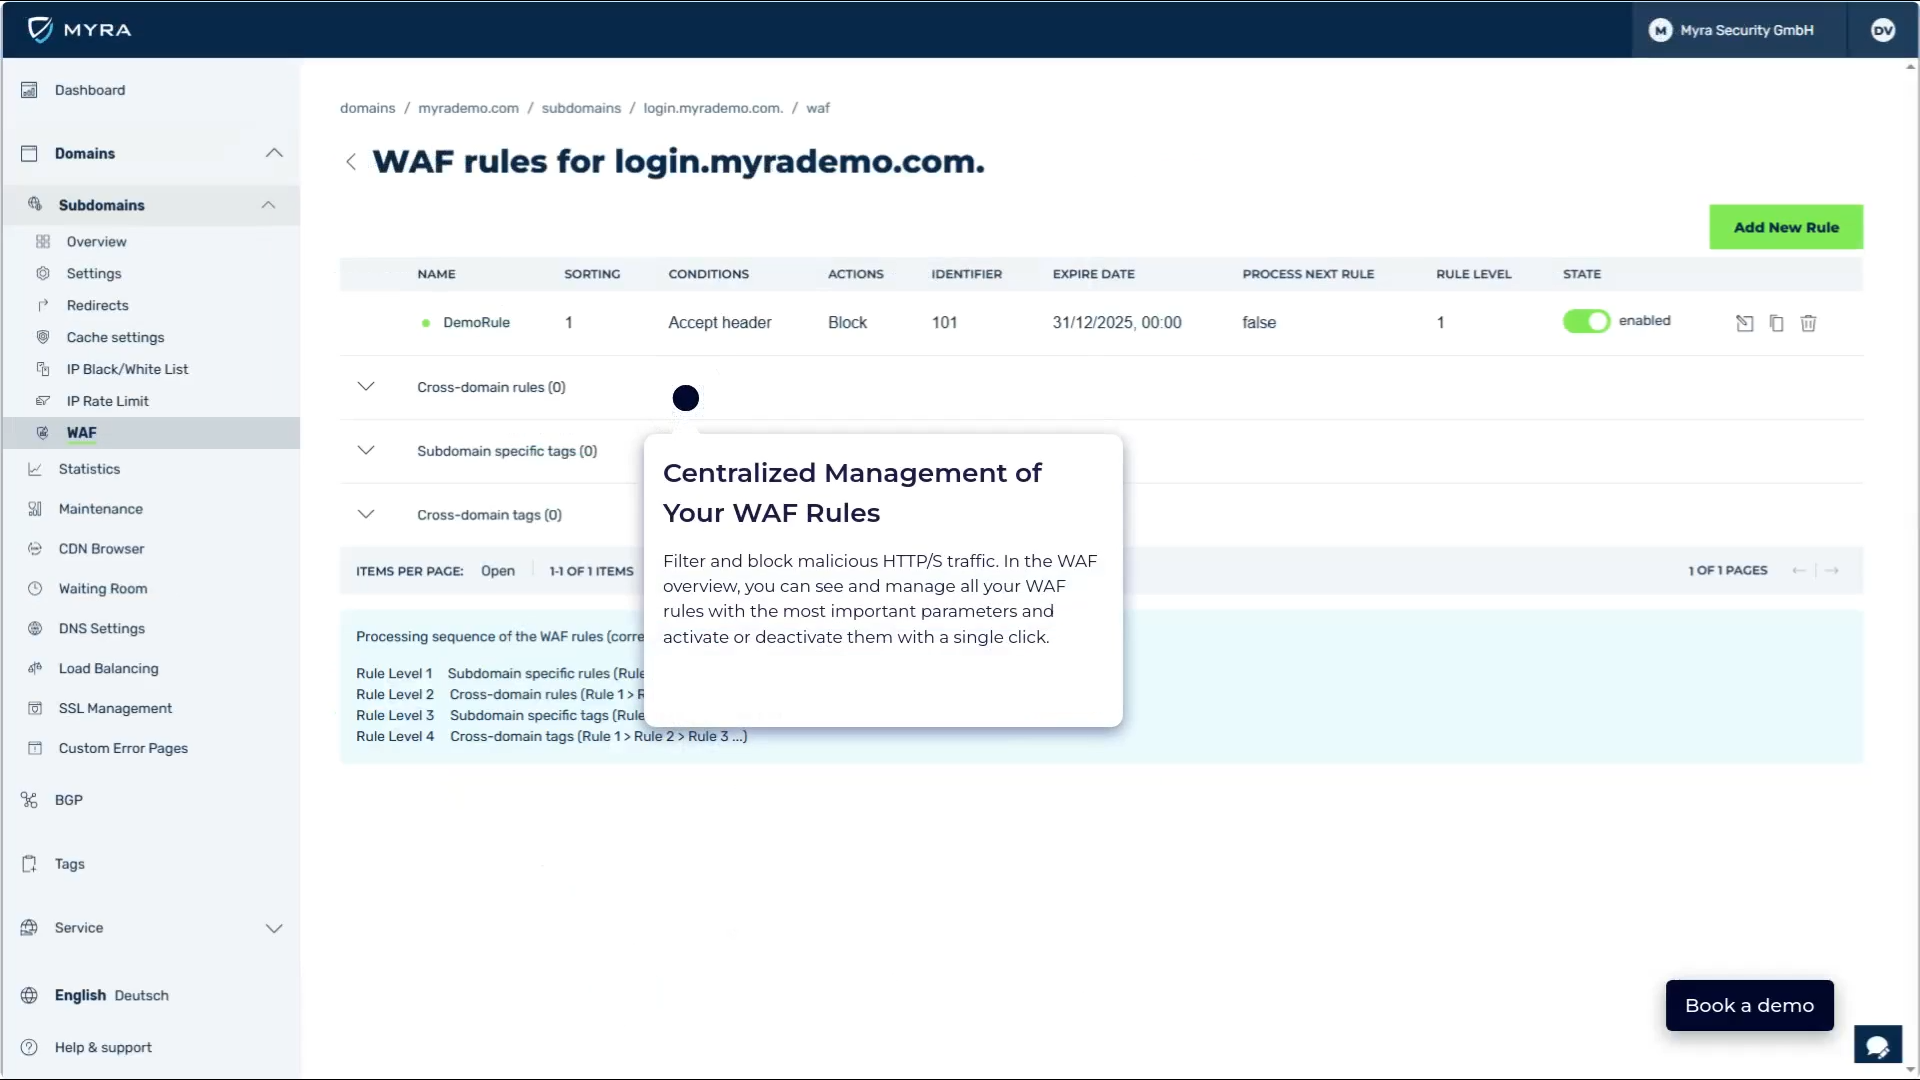
Task: Open the IP Rate Limit page
Action: coord(107,400)
